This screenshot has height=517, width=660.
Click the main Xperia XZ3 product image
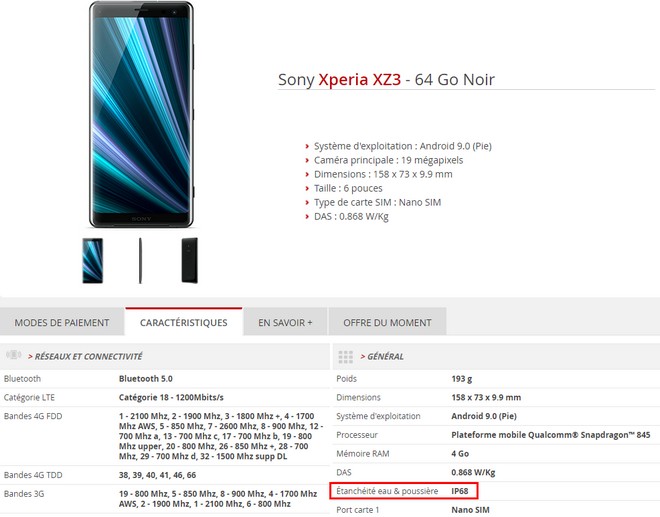(141, 115)
